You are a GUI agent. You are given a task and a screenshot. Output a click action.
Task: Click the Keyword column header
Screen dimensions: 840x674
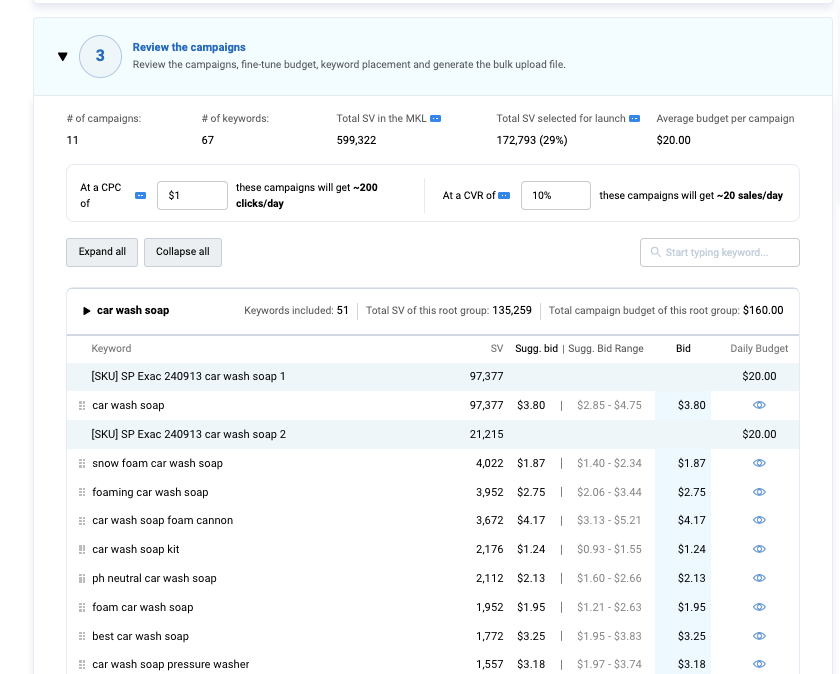(111, 348)
